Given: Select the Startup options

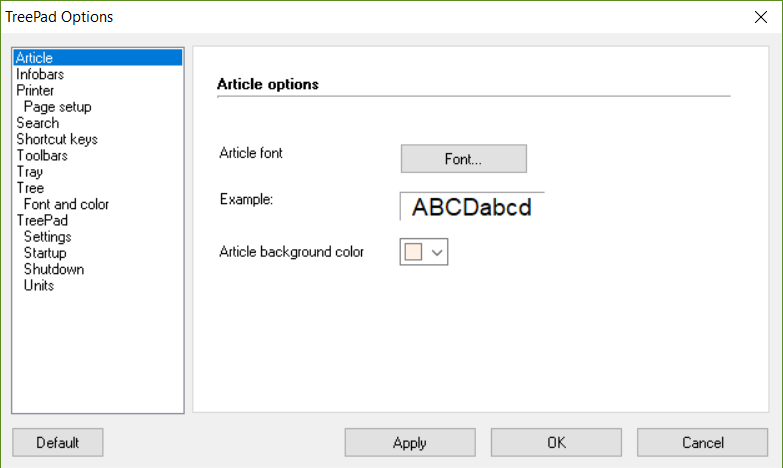Looking at the screenshot, I should coord(45,253).
